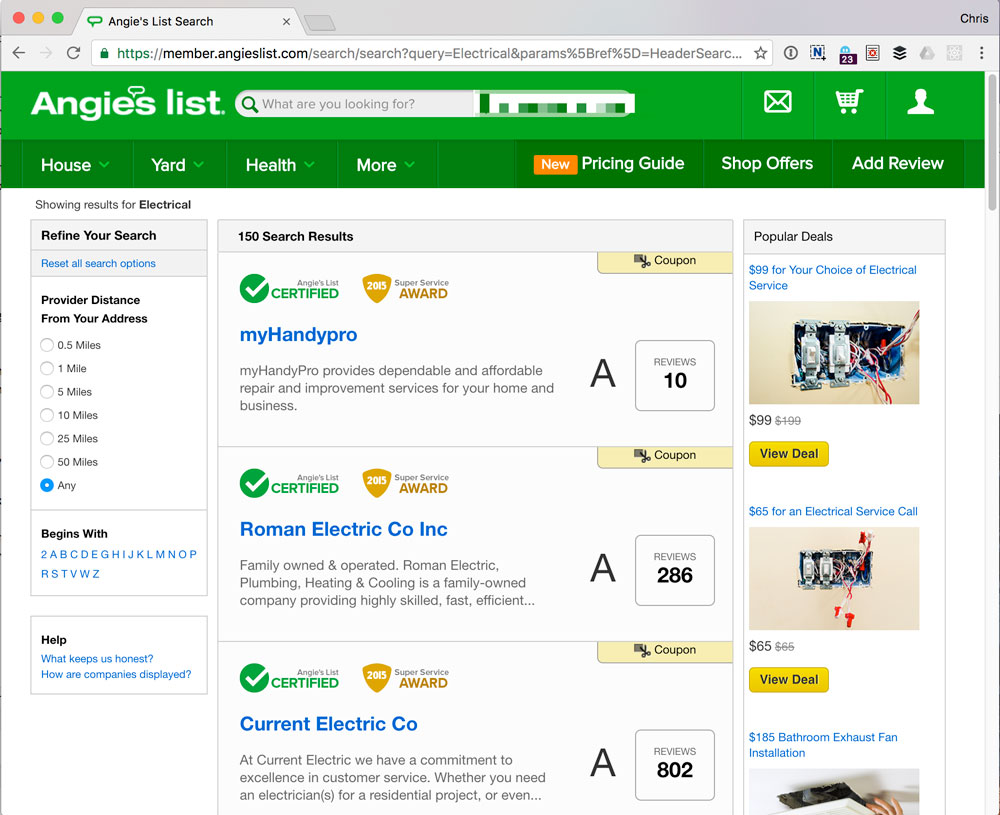Open the myHandypro listing title
The height and width of the screenshot is (815, 1000).
pos(298,334)
